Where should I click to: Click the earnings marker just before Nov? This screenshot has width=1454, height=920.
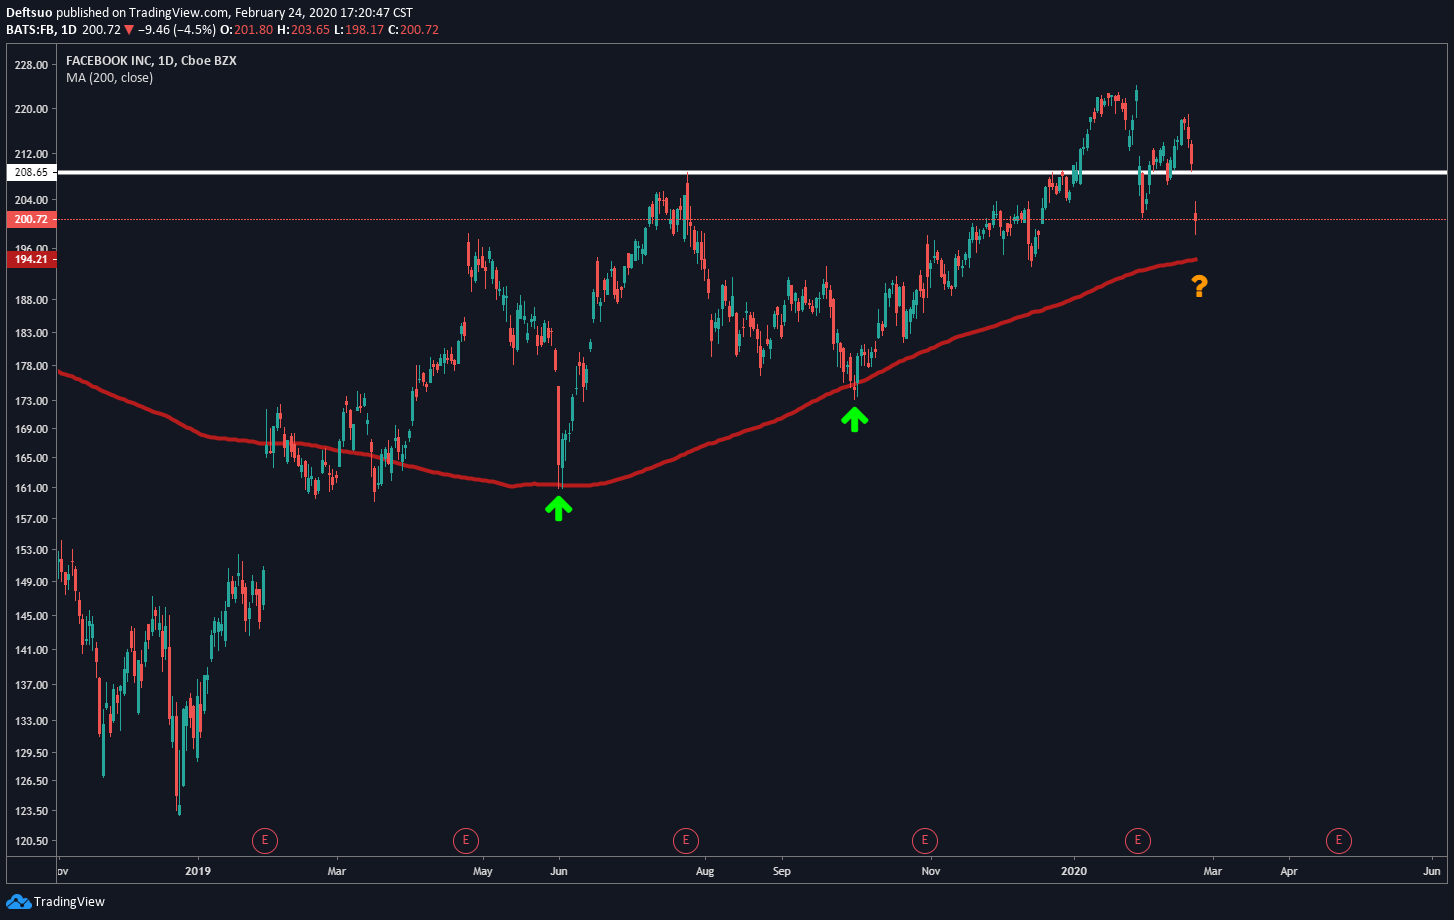[x=924, y=840]
